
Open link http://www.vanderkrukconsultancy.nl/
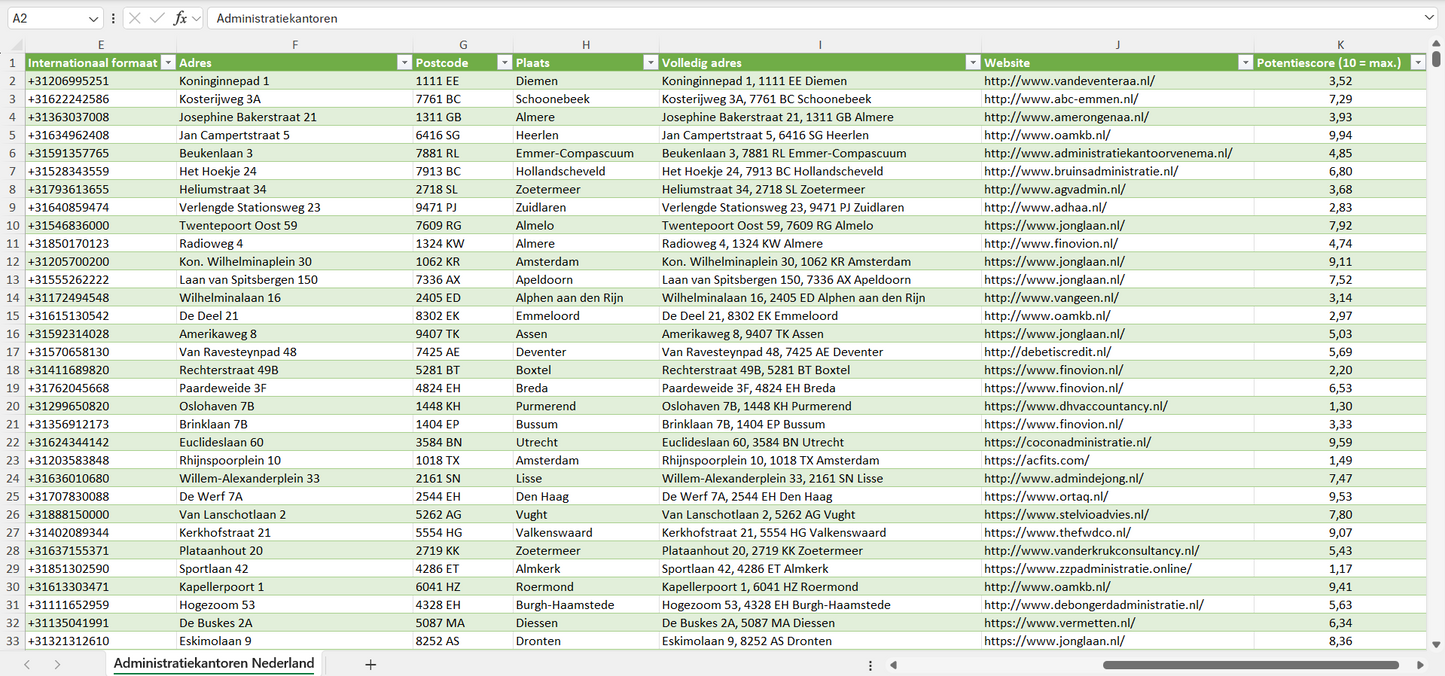(1091, 551)
